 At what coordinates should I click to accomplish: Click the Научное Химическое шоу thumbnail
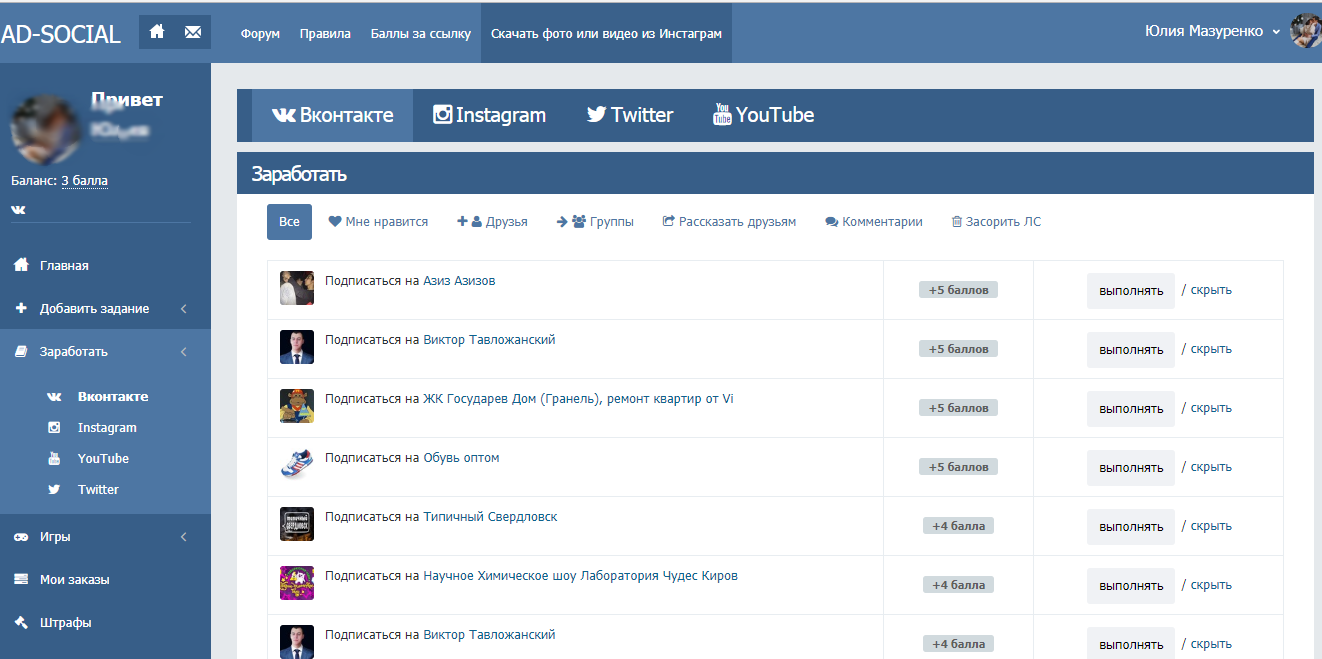tap(297, 583)
